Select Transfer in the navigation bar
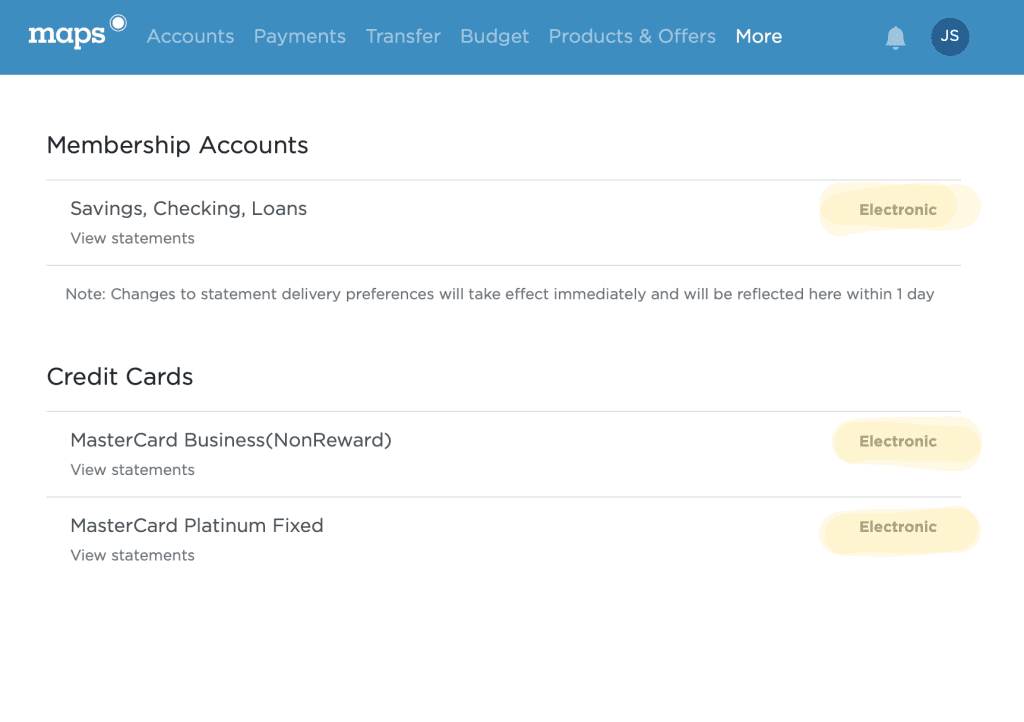The width and height of the screenshot is (1024, 722). 403,37
